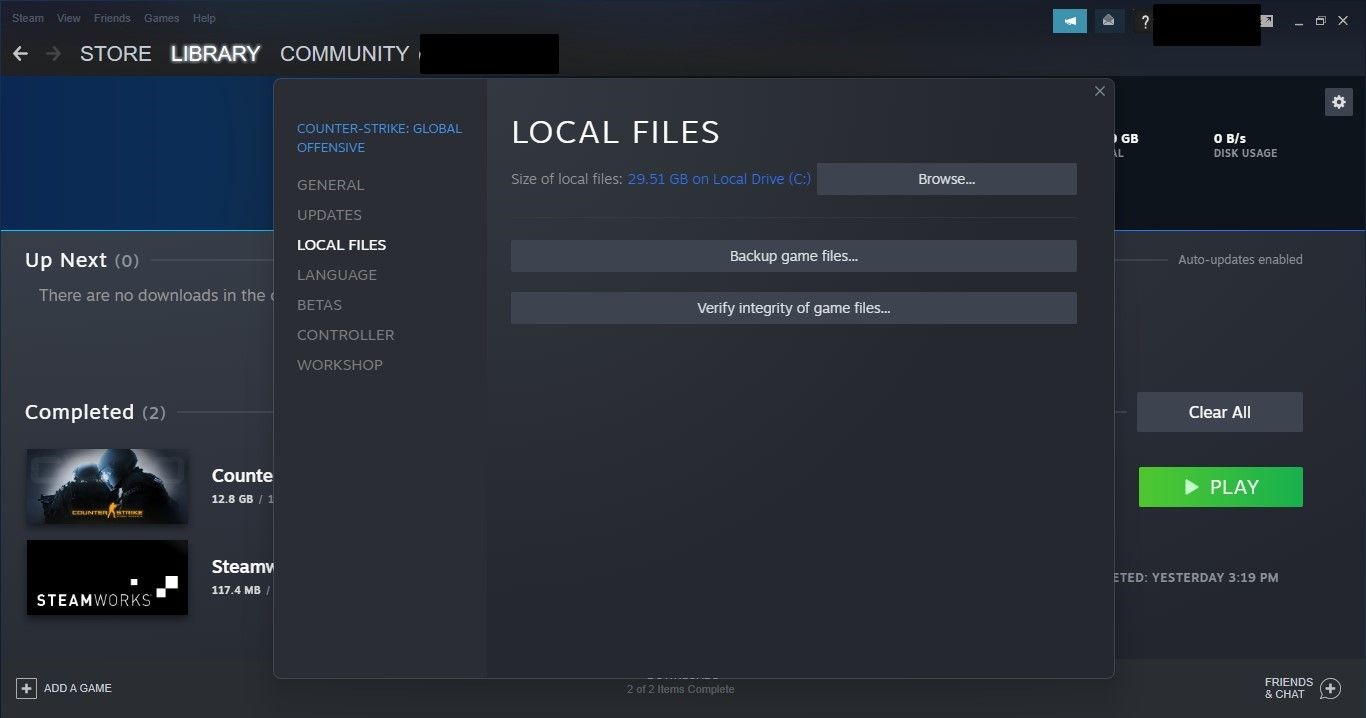Viewport: 1366px width, 718px height.
Task: Close the Local Files properties dialog
Action: (x=1100, y=91)
